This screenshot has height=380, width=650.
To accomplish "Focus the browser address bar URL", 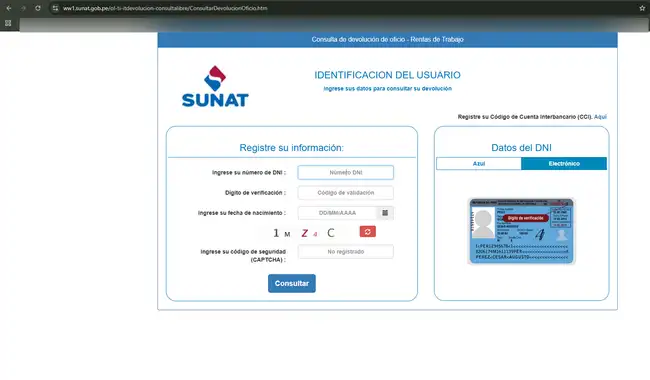I will click(165, 8).
